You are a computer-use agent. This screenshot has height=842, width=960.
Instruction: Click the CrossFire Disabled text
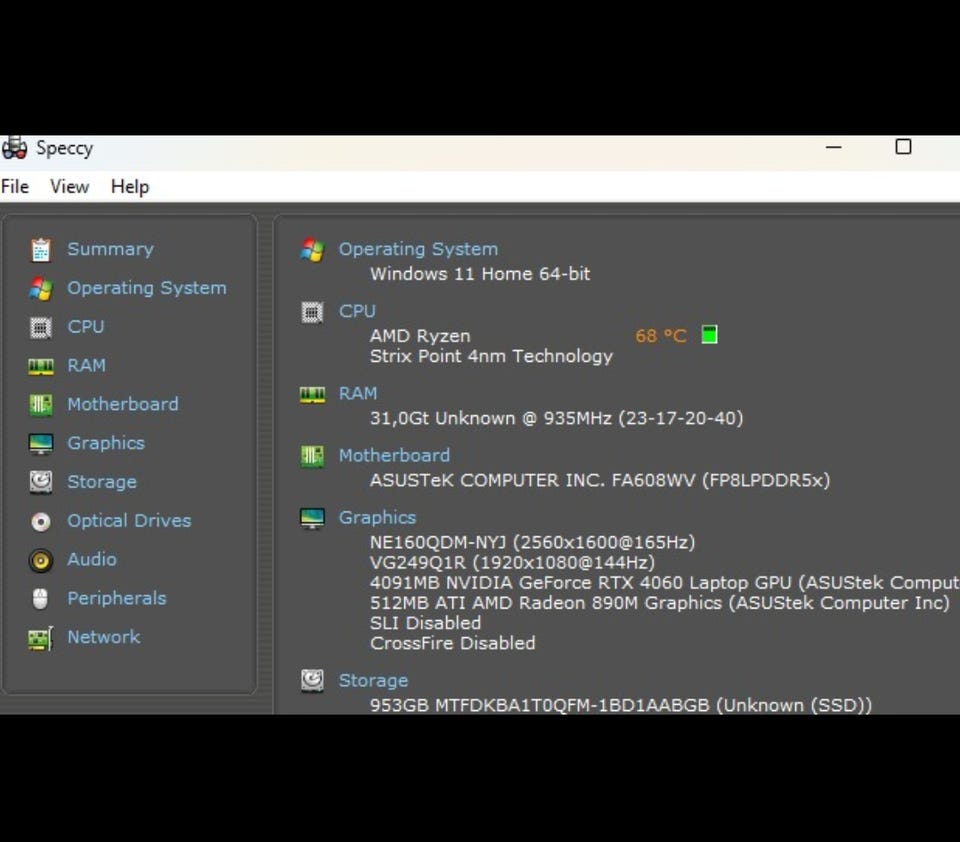click(x=452, y=643)
